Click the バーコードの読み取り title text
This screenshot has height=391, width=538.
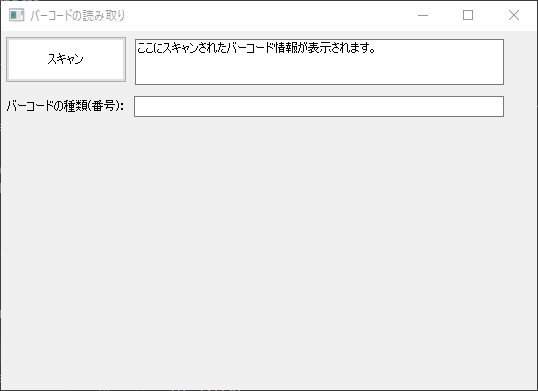[78, 16]
